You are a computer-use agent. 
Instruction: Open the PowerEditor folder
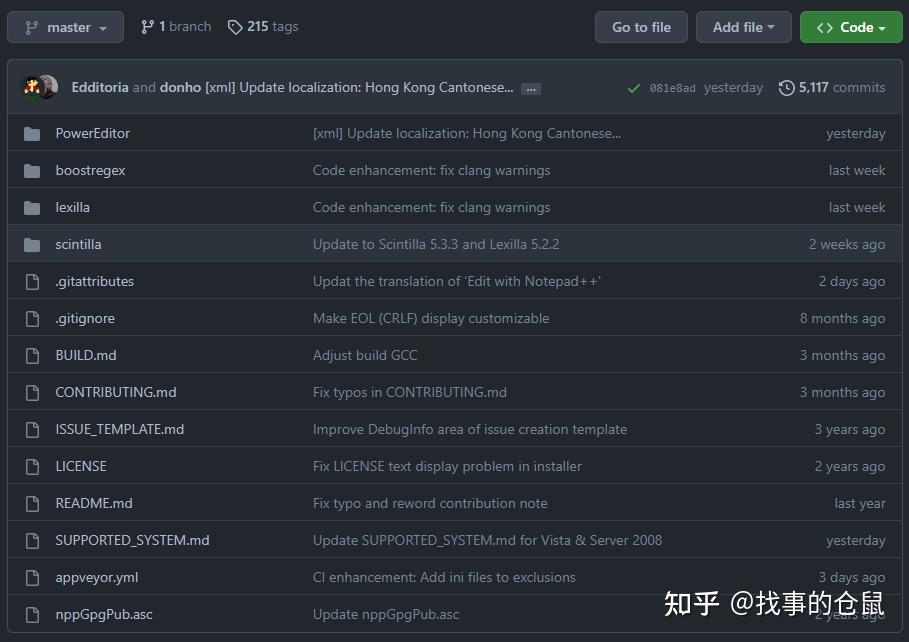point(93,133)
